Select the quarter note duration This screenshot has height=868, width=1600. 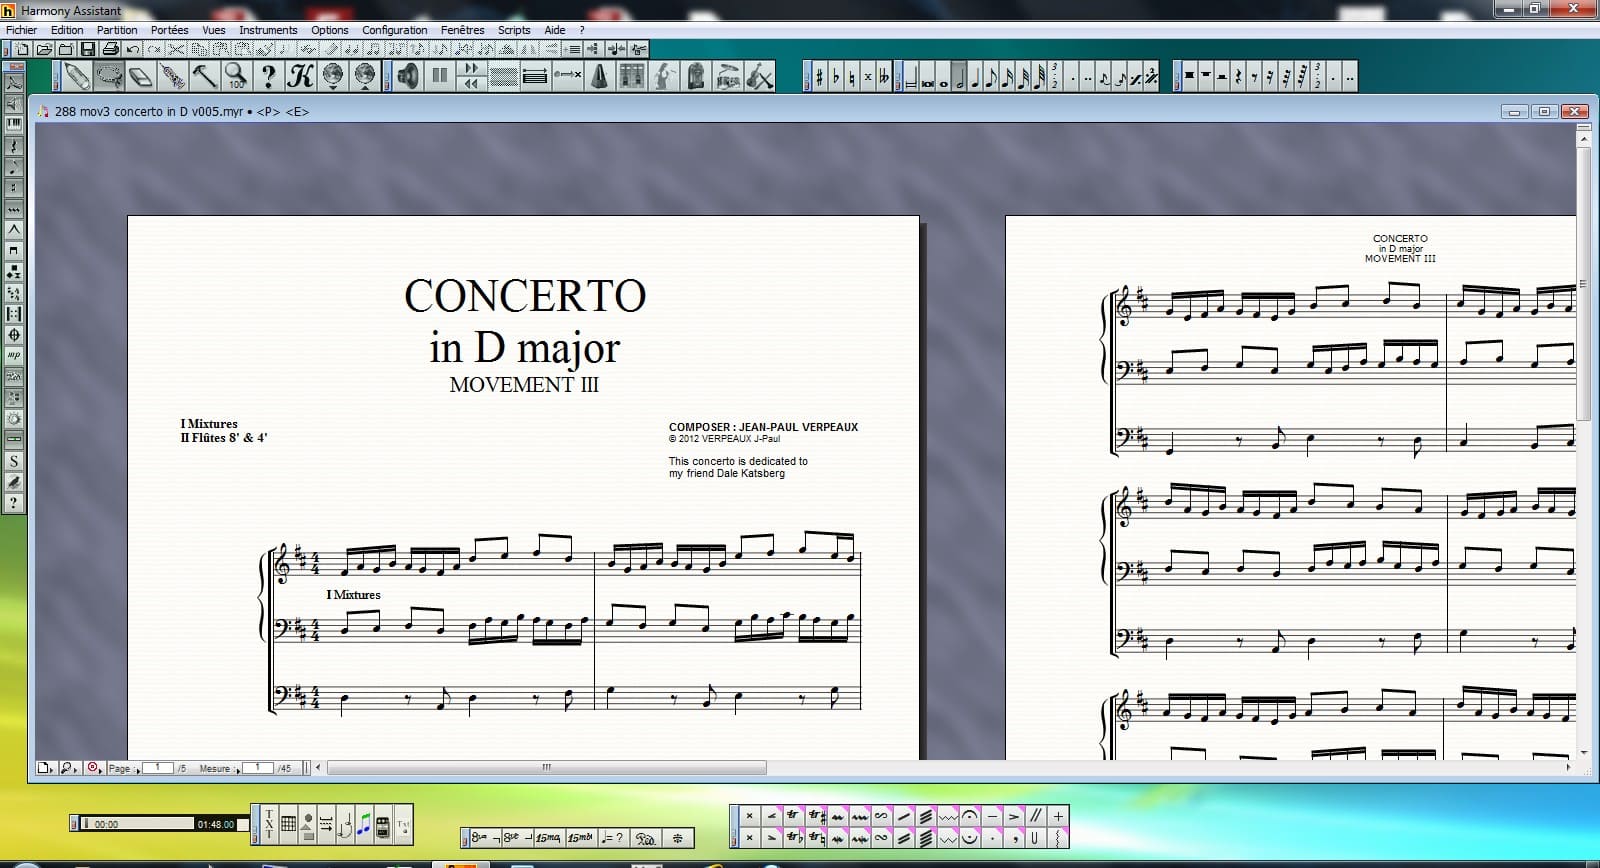(976, 77)
